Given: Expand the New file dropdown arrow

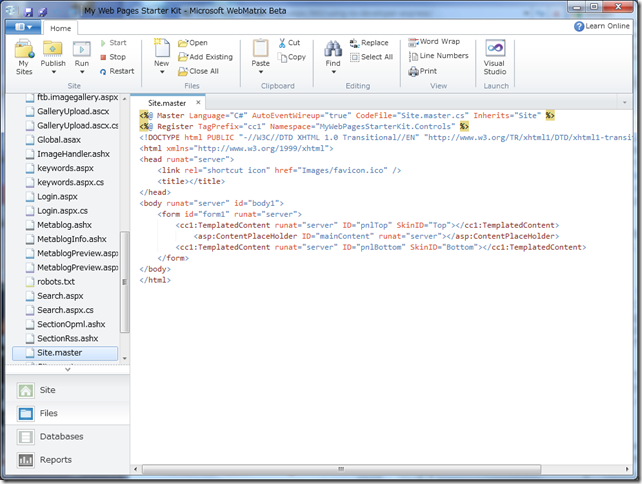Looking at the screenshot, I should pyautogui.click(x=162, y=72).
